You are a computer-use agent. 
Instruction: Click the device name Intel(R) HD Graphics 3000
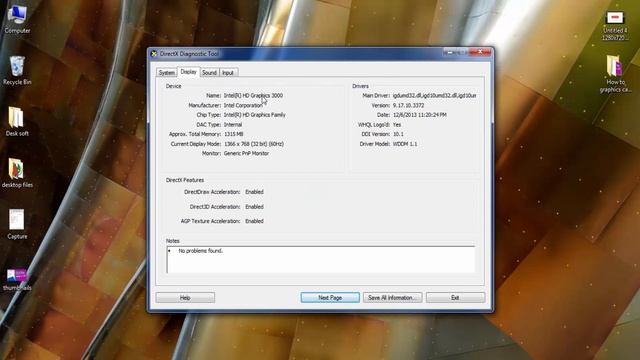point(253,96)
